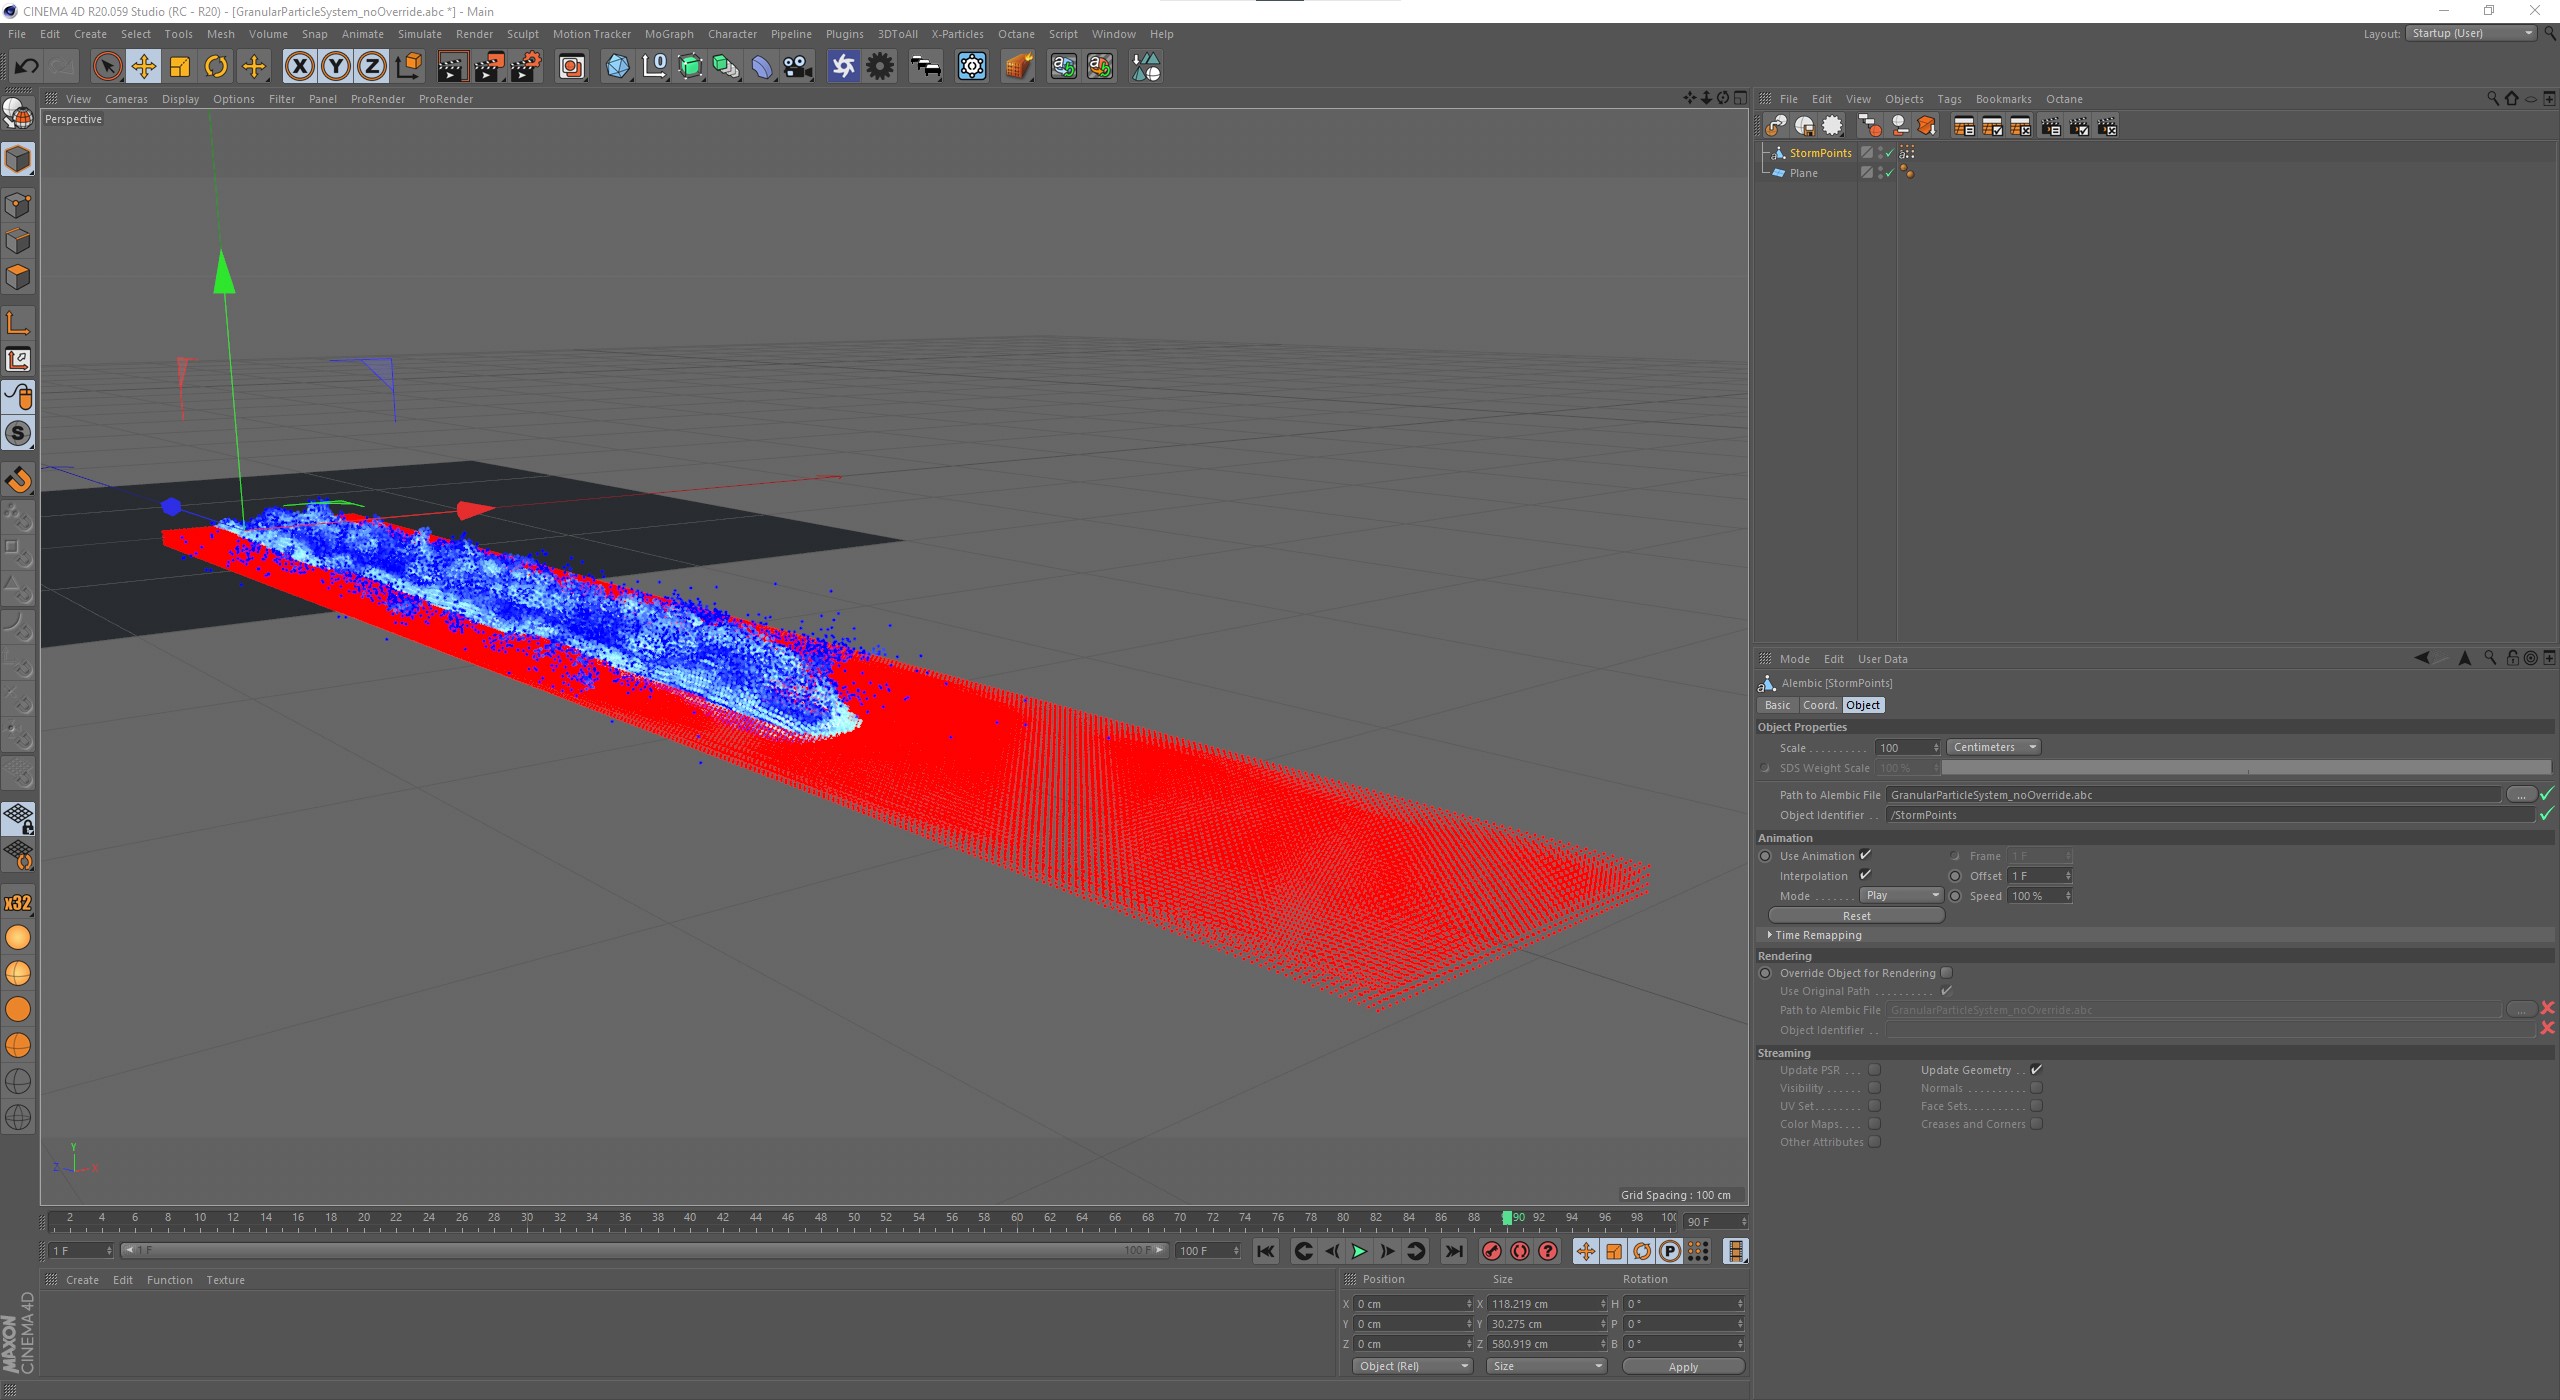Open the Centimeters unit dropdown
Image resolution: width=2560 pixels, height=1400 pixels.
tap(1993, 747)
